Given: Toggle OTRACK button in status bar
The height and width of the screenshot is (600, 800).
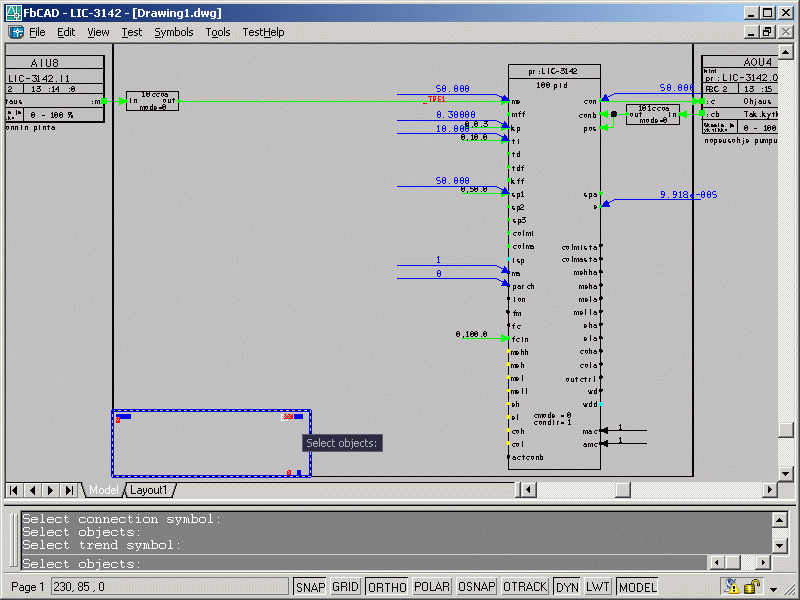Looking at the screenshot, I should pyautogui.click(x=525, y=587).
